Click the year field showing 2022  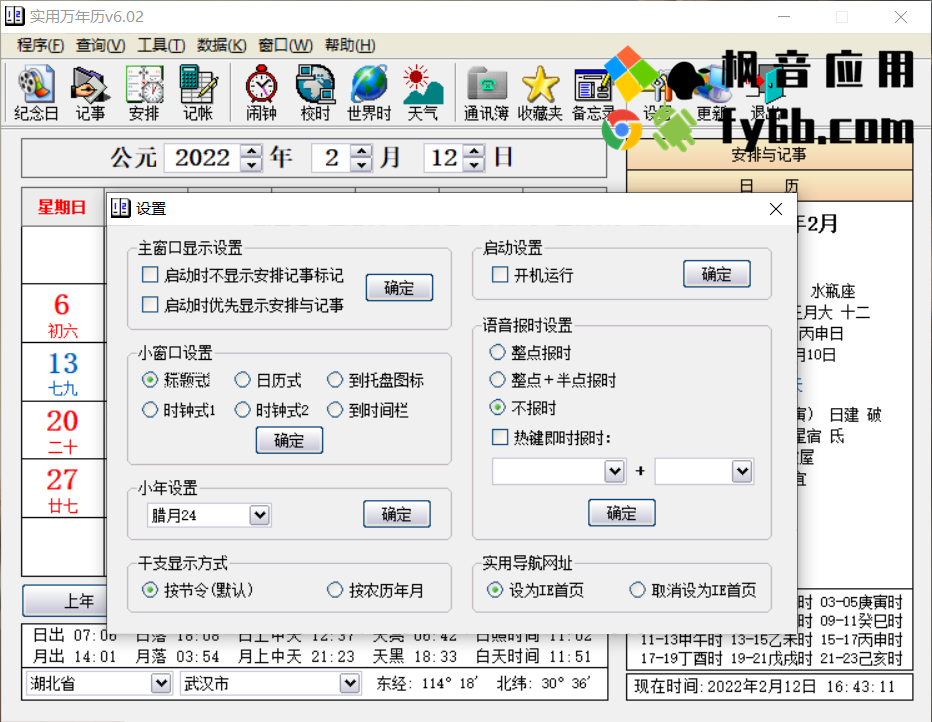203,158
